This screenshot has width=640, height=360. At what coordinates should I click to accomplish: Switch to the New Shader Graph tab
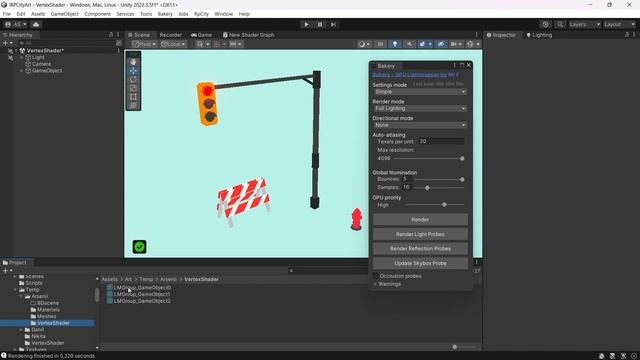(x=248, y=35)
